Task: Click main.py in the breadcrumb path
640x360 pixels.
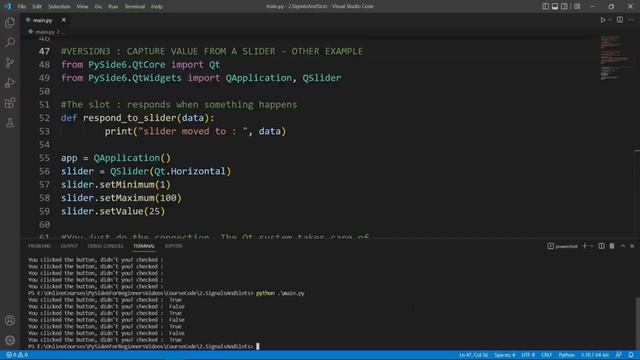Action: pos(44,31)
